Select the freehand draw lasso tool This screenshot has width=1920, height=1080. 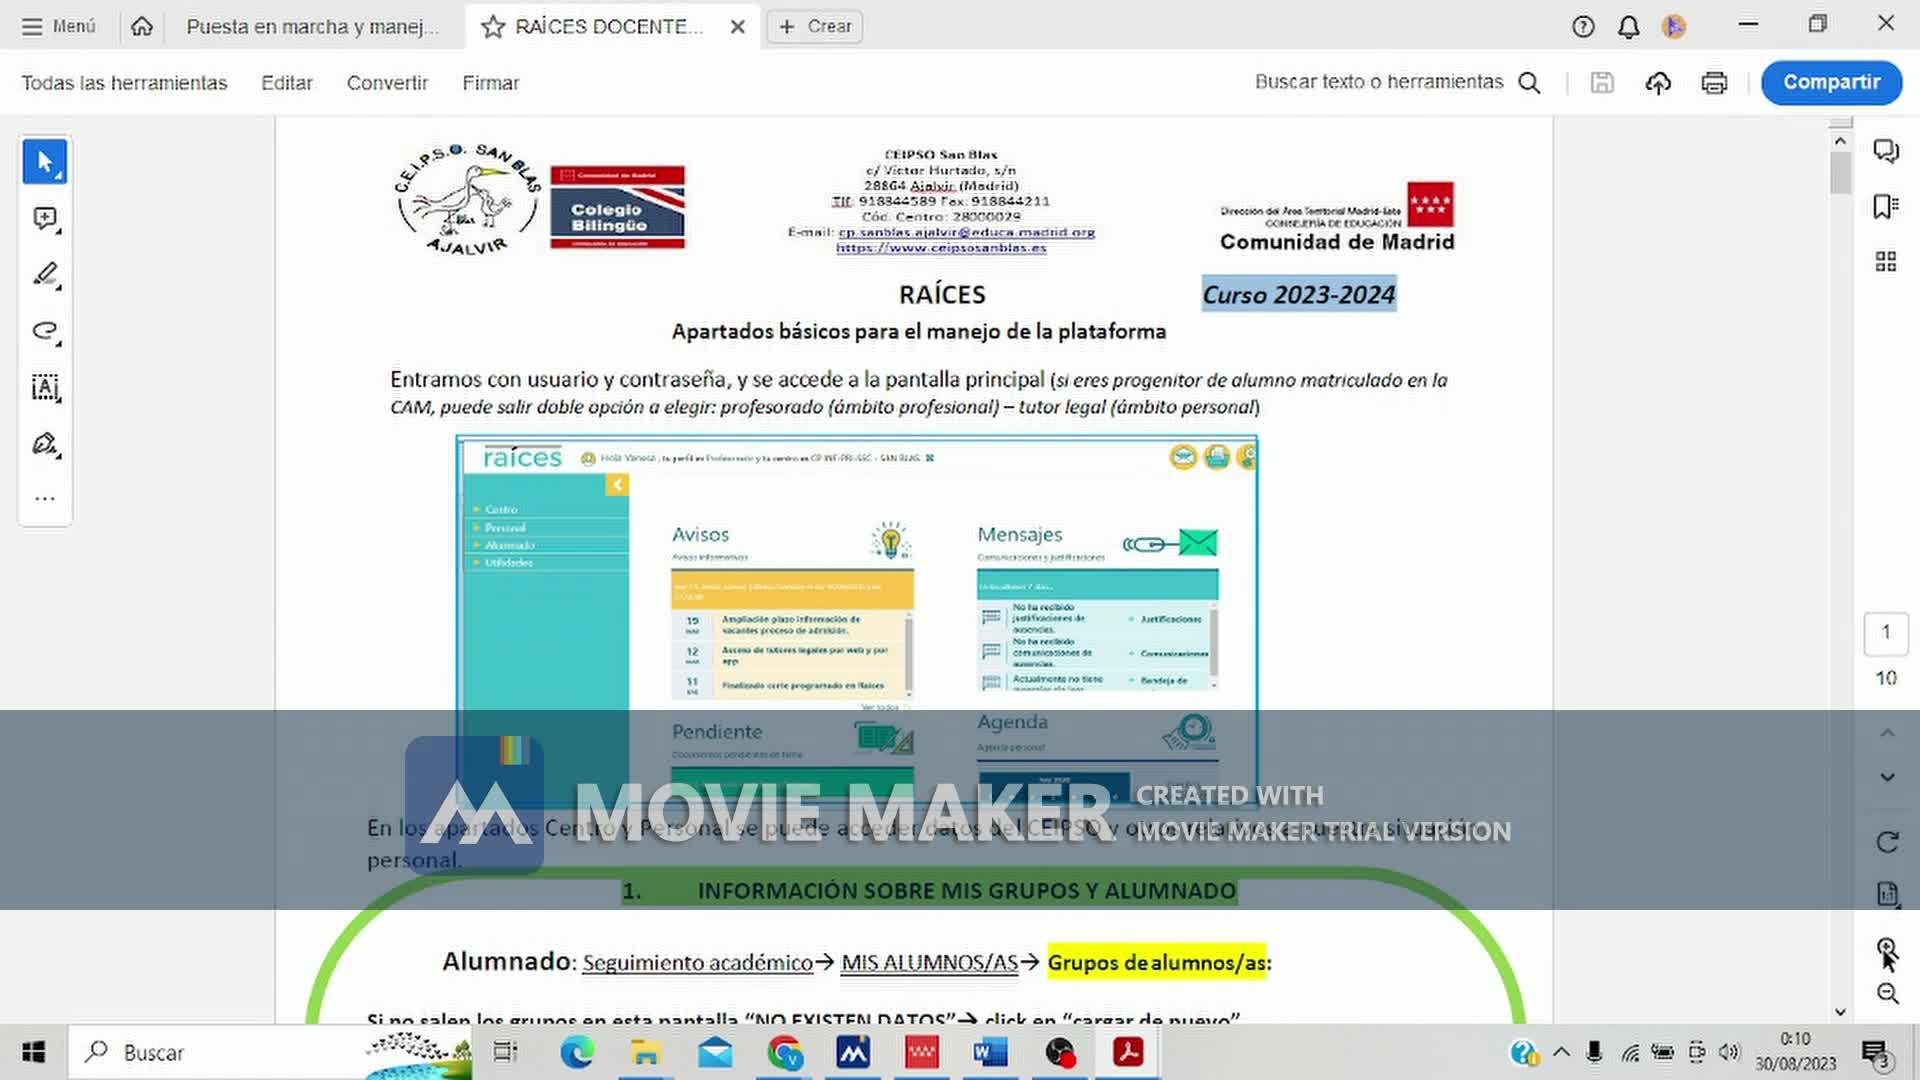[x=44, y=331]
